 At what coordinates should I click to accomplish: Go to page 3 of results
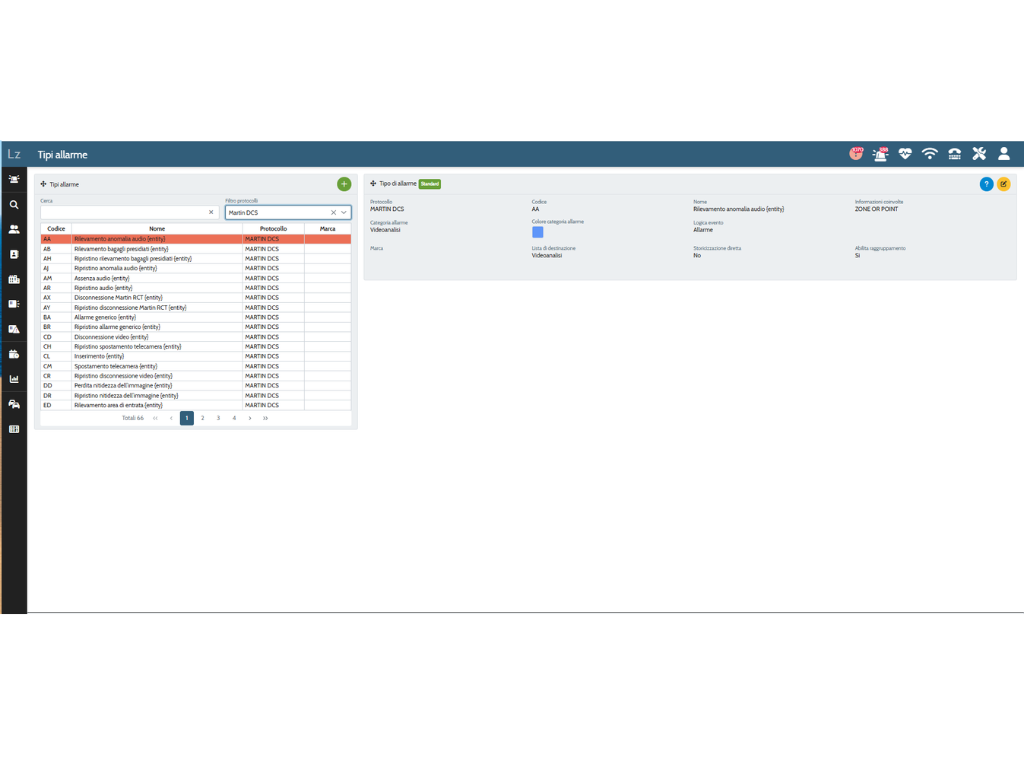coord(218,418)
